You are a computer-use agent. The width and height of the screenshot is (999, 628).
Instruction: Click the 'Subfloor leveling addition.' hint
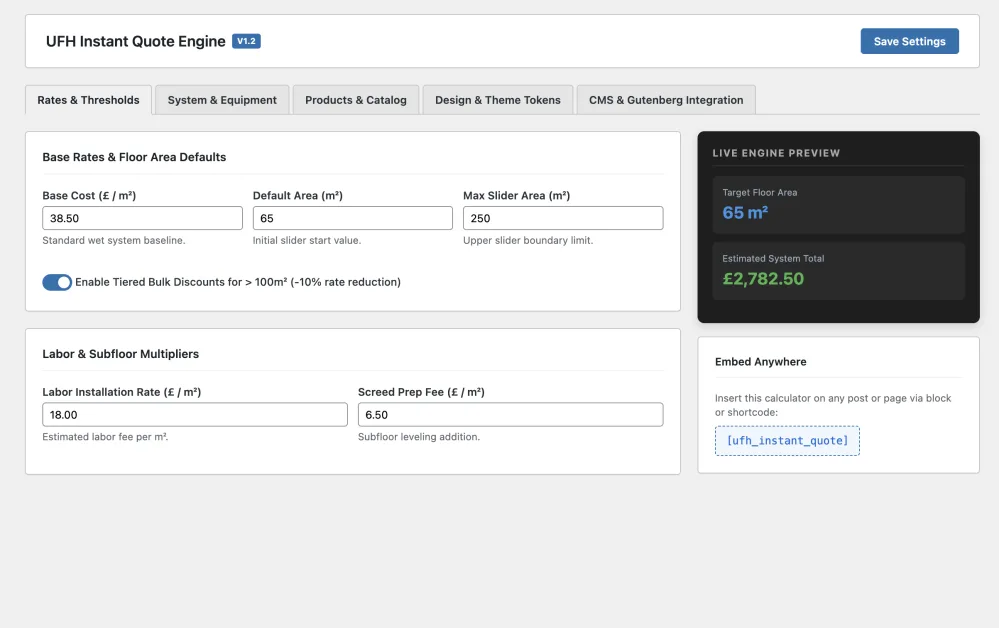tap(419, 437)
